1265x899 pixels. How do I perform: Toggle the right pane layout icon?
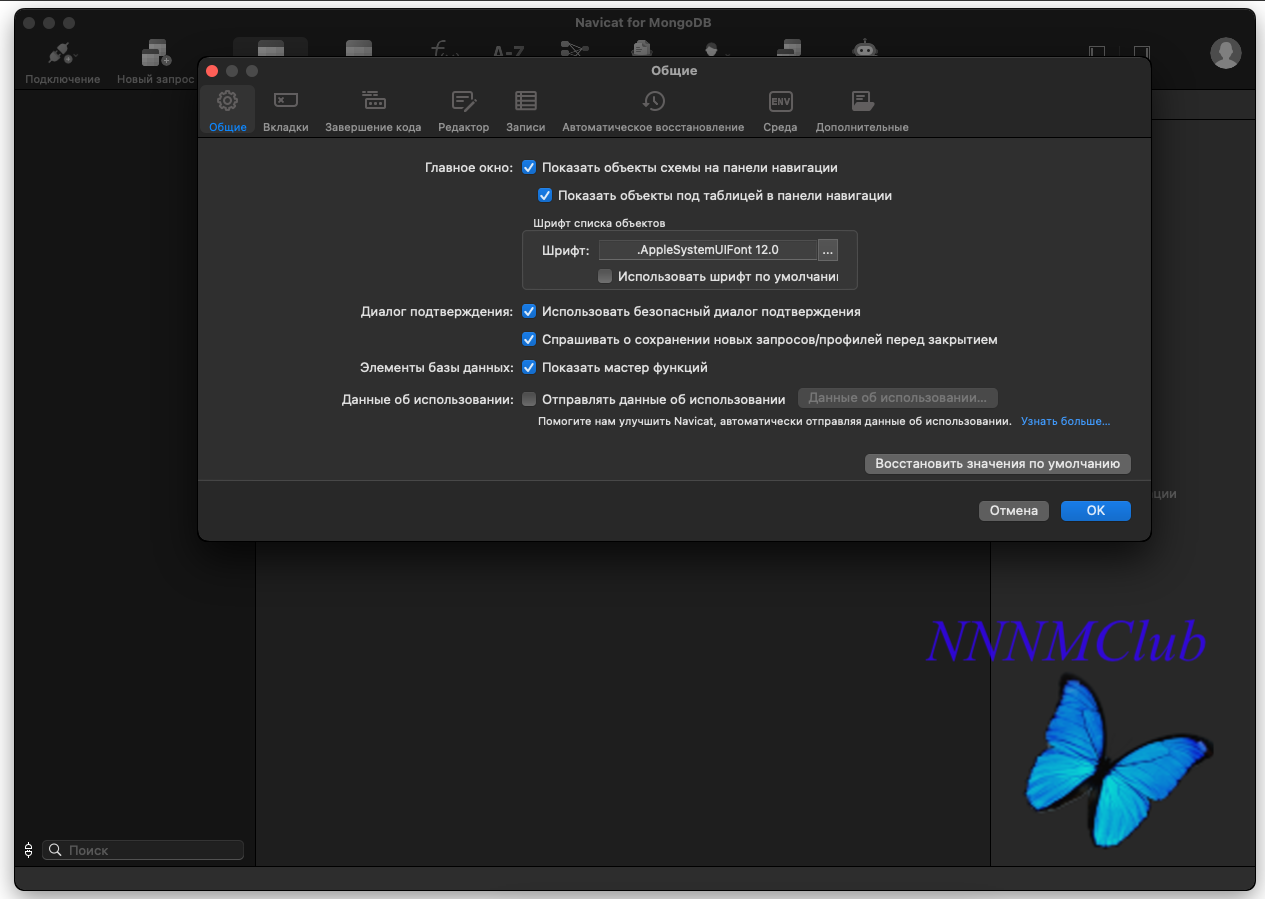coord(1141,52)
